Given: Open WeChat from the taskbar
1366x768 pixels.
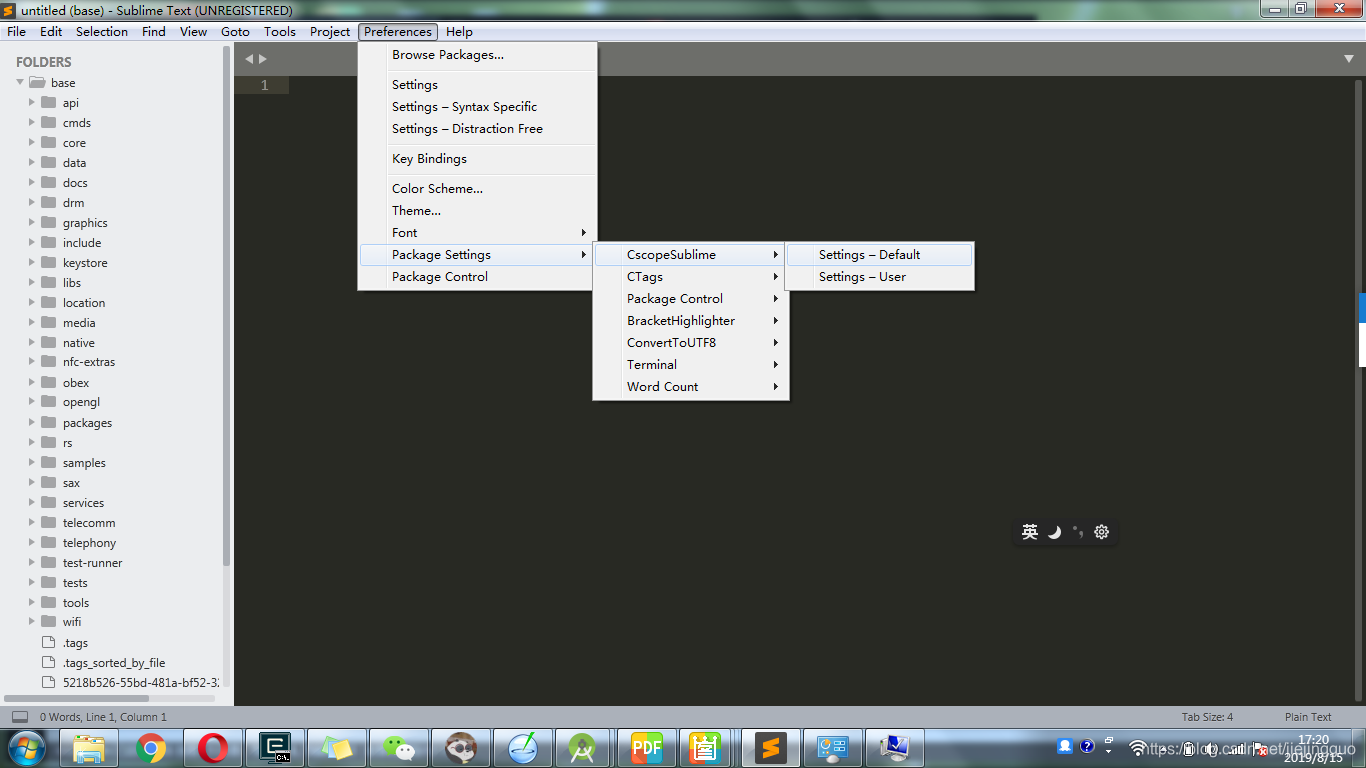Looking at the screenshot, I should 399,748.
